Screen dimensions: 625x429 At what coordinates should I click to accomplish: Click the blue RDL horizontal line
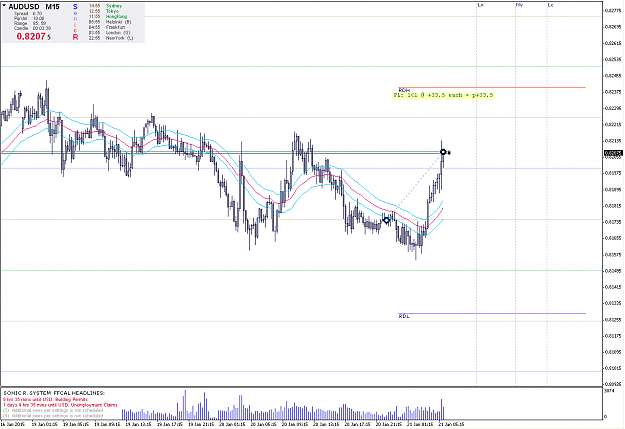[x=492, y=313]
